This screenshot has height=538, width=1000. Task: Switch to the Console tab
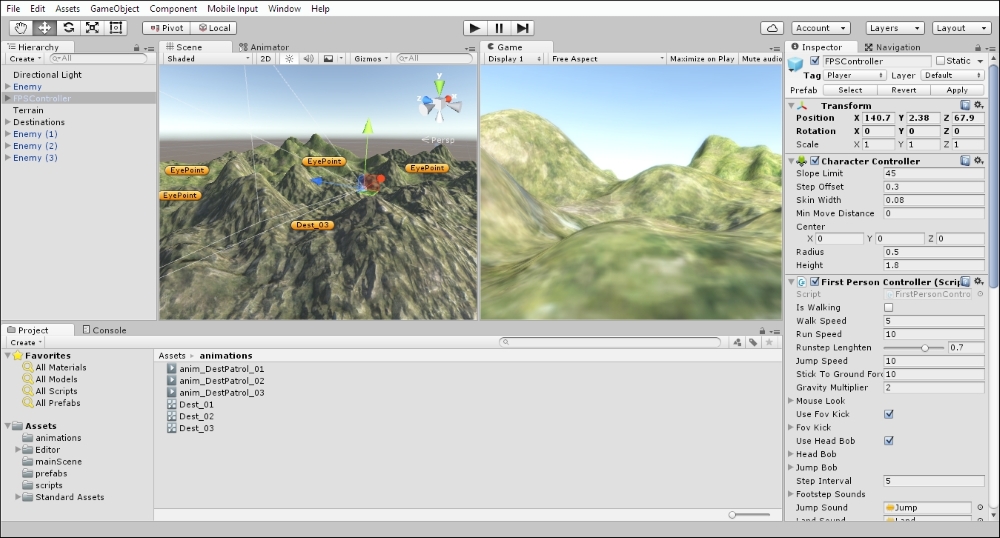pyautogui.click(x=105, y=330)
